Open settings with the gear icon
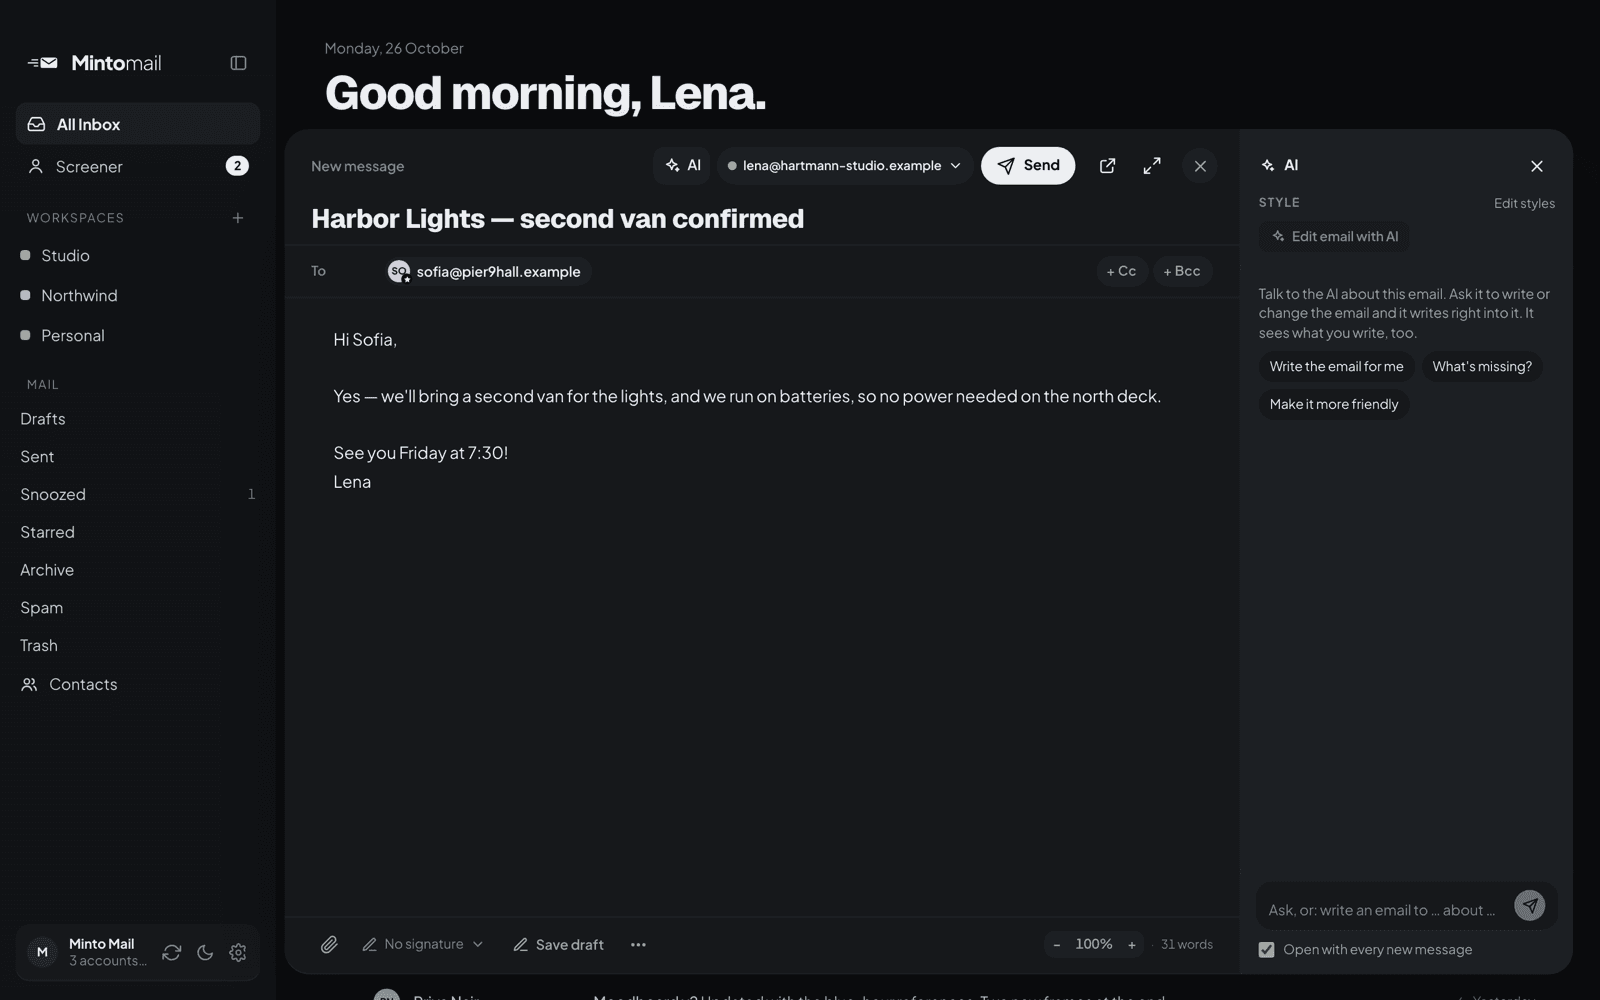1600x1000 pixels. 238,953
